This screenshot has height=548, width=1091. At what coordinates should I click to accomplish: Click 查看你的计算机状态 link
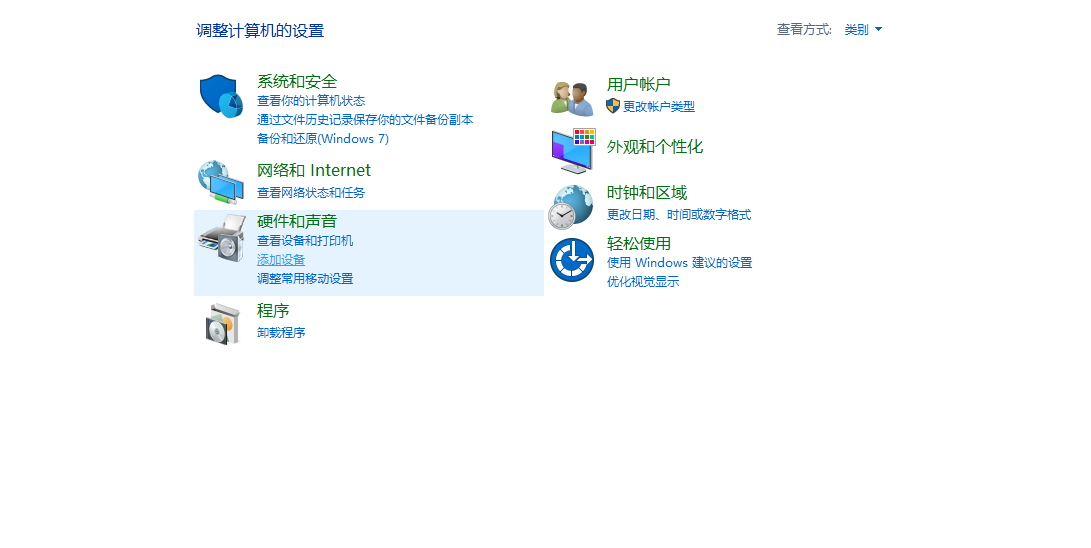(x=311, y=101)
